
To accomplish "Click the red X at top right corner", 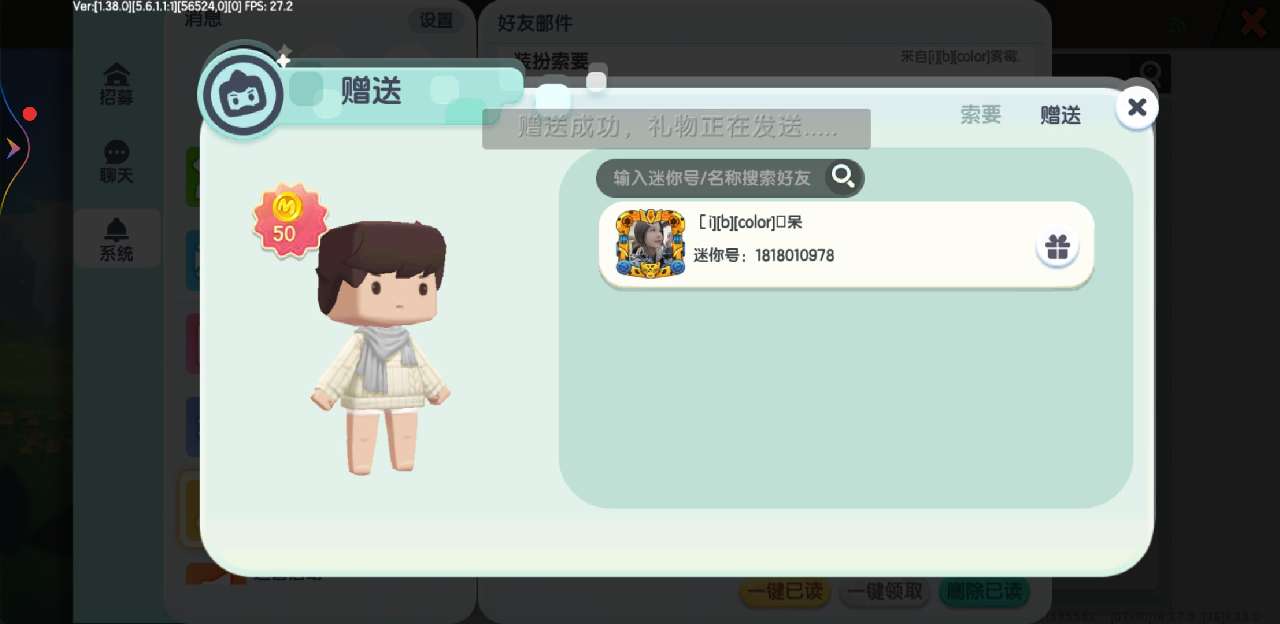I will click(x=1254, y=22).
